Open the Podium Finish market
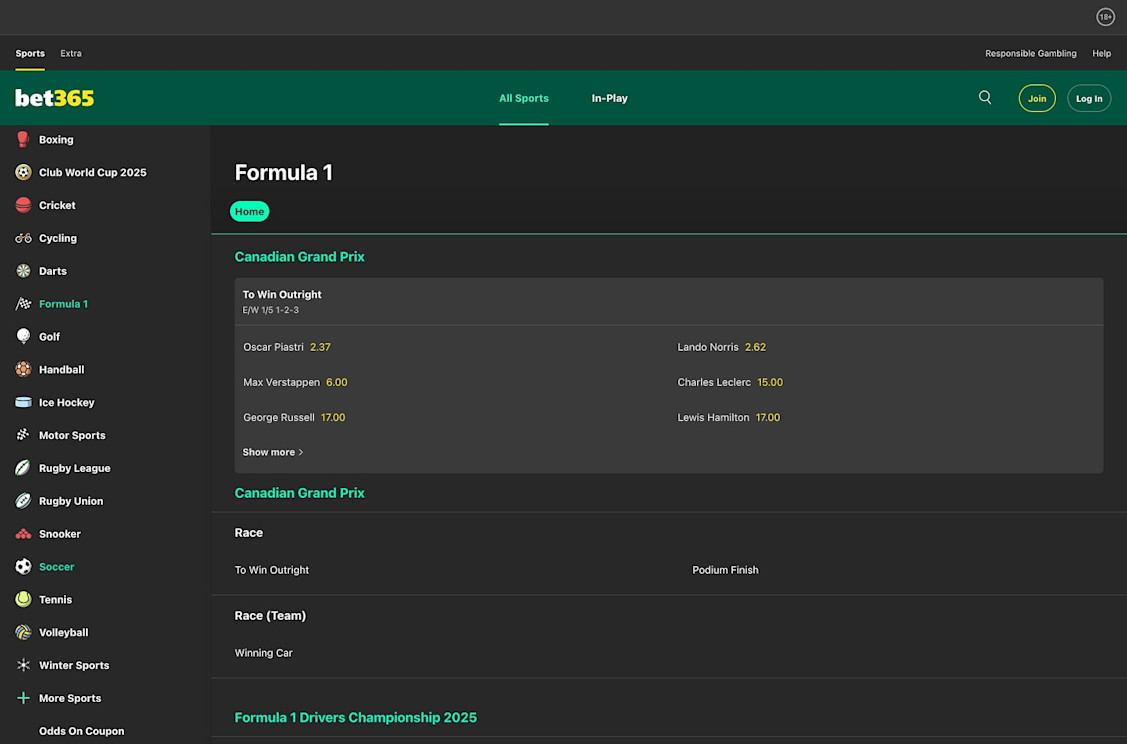1127x744 pixels. click(x=725, y=570)
